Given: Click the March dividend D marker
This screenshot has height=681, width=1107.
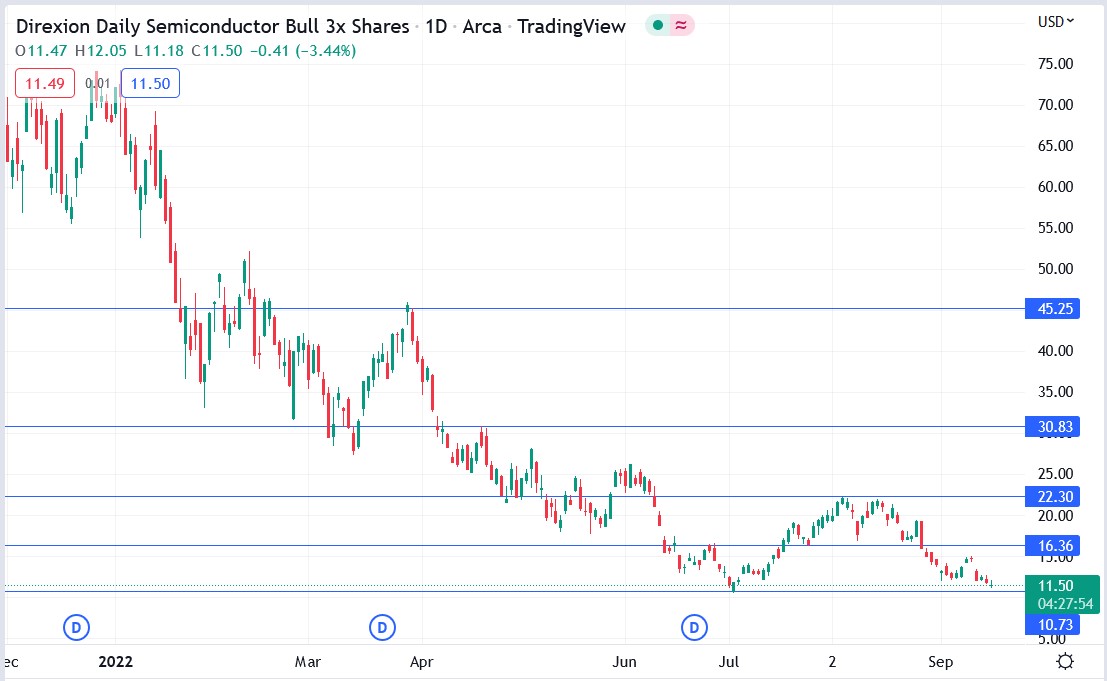Looking at the screenshot, I should (382, 627).
